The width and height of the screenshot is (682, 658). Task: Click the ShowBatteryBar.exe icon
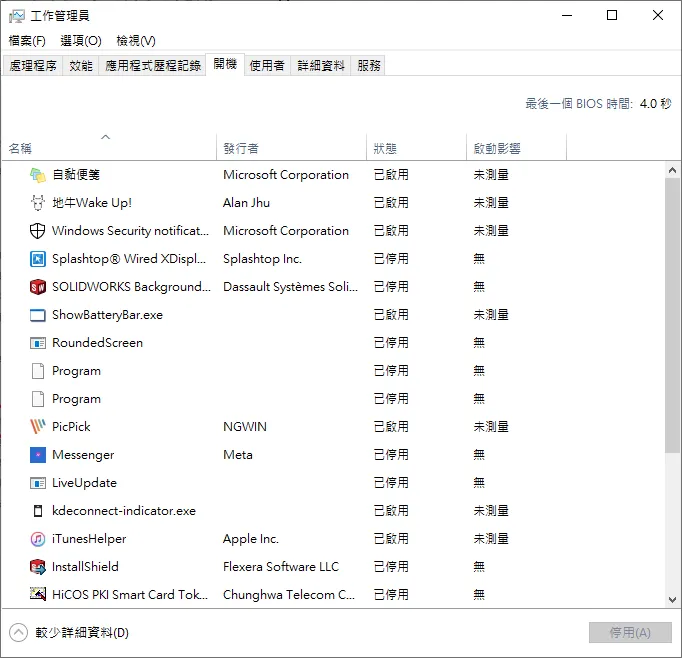click(38, 315)
